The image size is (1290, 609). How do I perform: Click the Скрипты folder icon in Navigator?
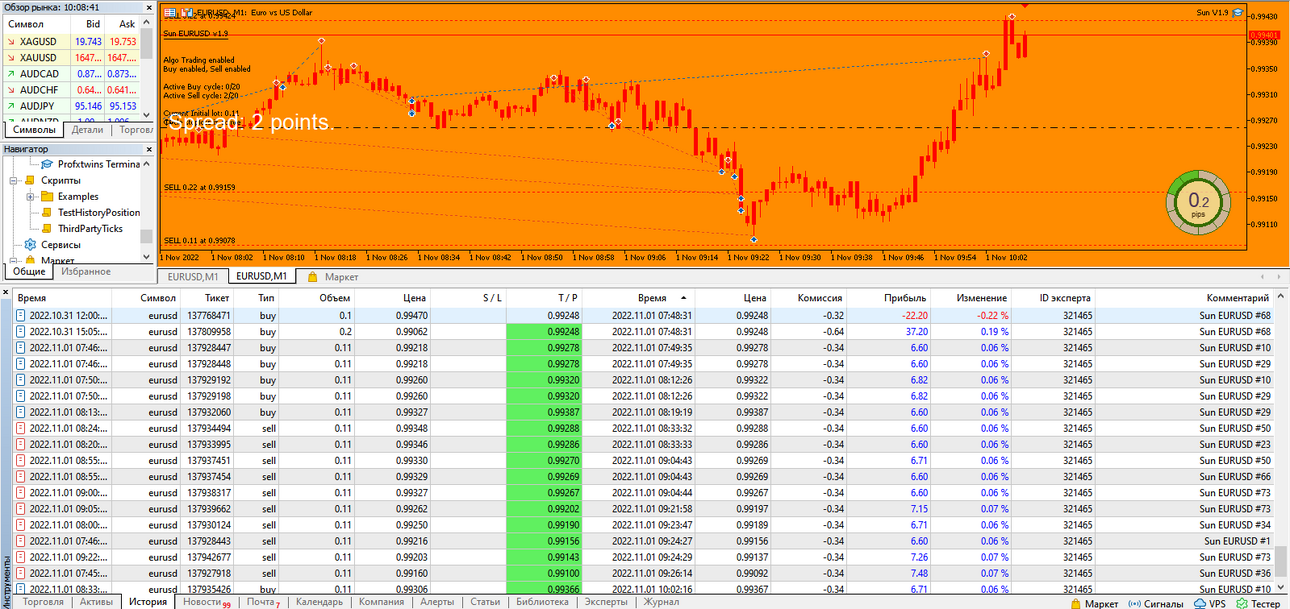tap(30, 180)
